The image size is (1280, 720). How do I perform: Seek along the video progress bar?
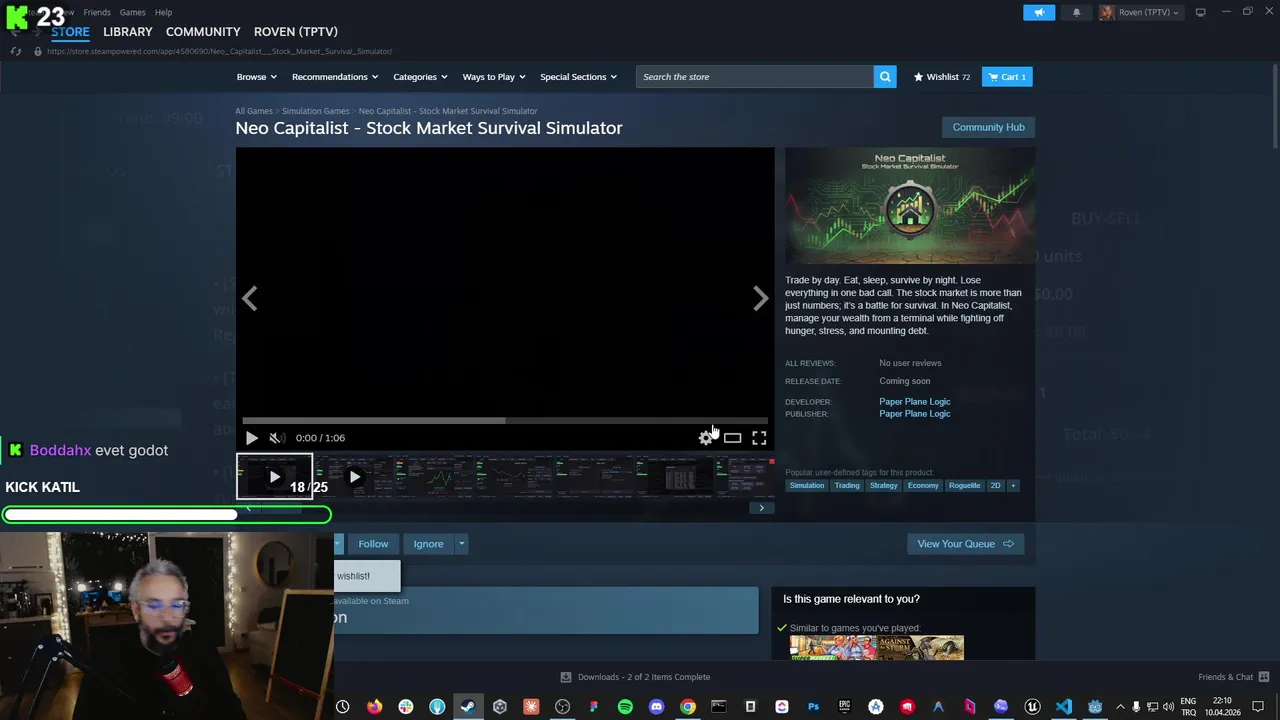(505, 421)
